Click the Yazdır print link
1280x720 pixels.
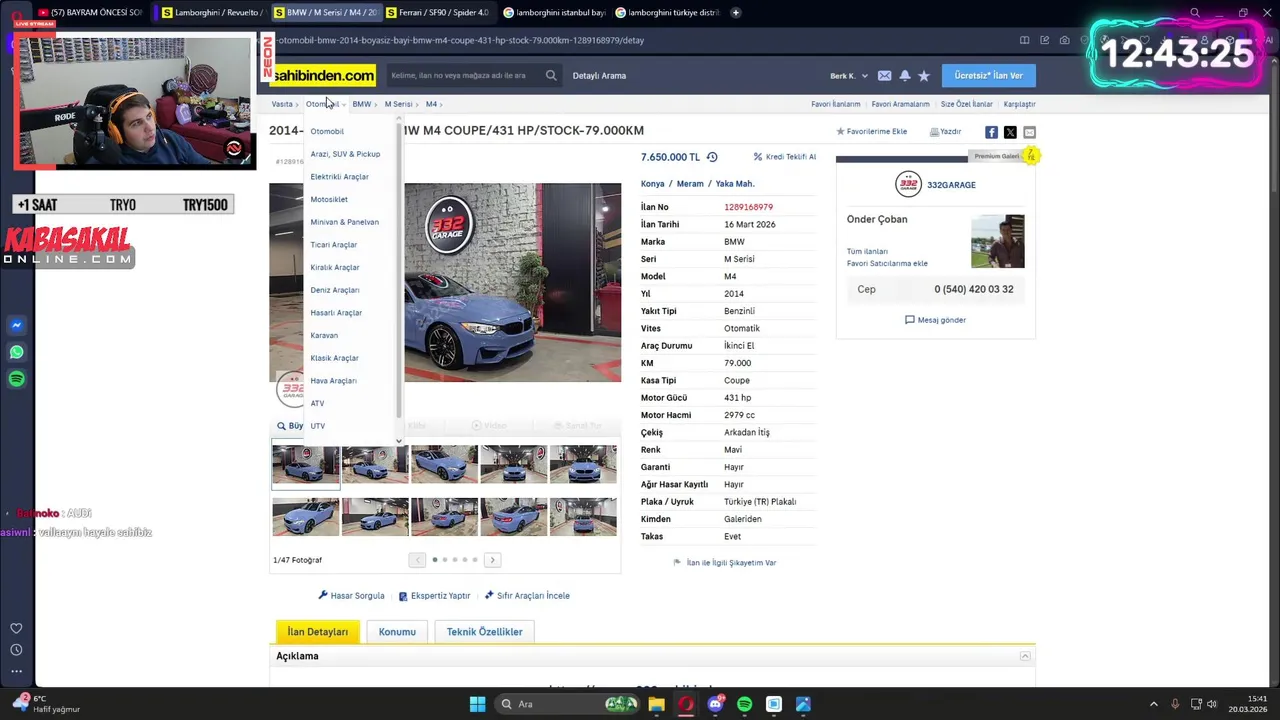click(x=945, y=132)
